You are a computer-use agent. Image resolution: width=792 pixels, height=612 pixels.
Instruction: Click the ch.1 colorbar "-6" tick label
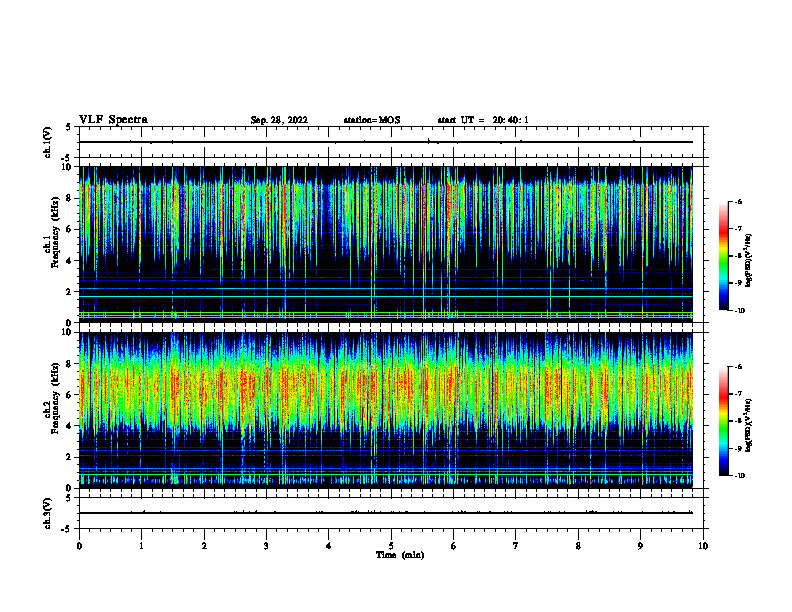(x=738, y=202)
